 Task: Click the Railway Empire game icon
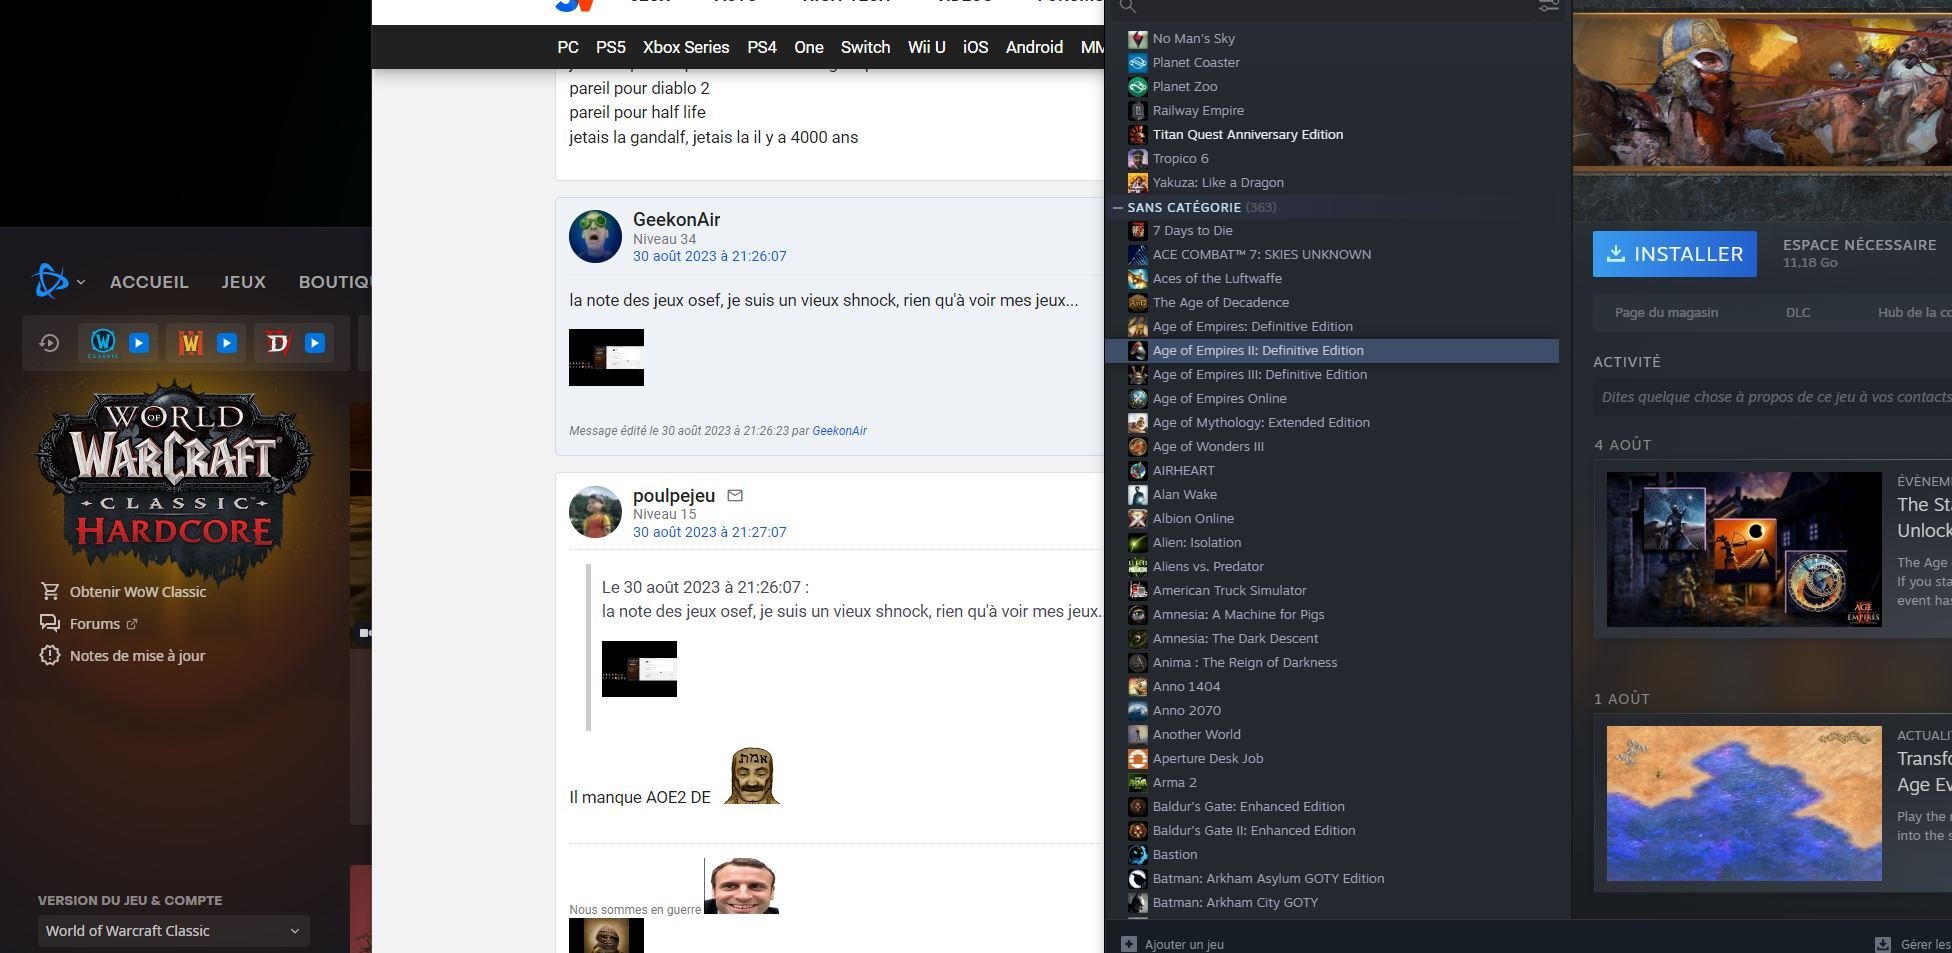coord(1137,111)
